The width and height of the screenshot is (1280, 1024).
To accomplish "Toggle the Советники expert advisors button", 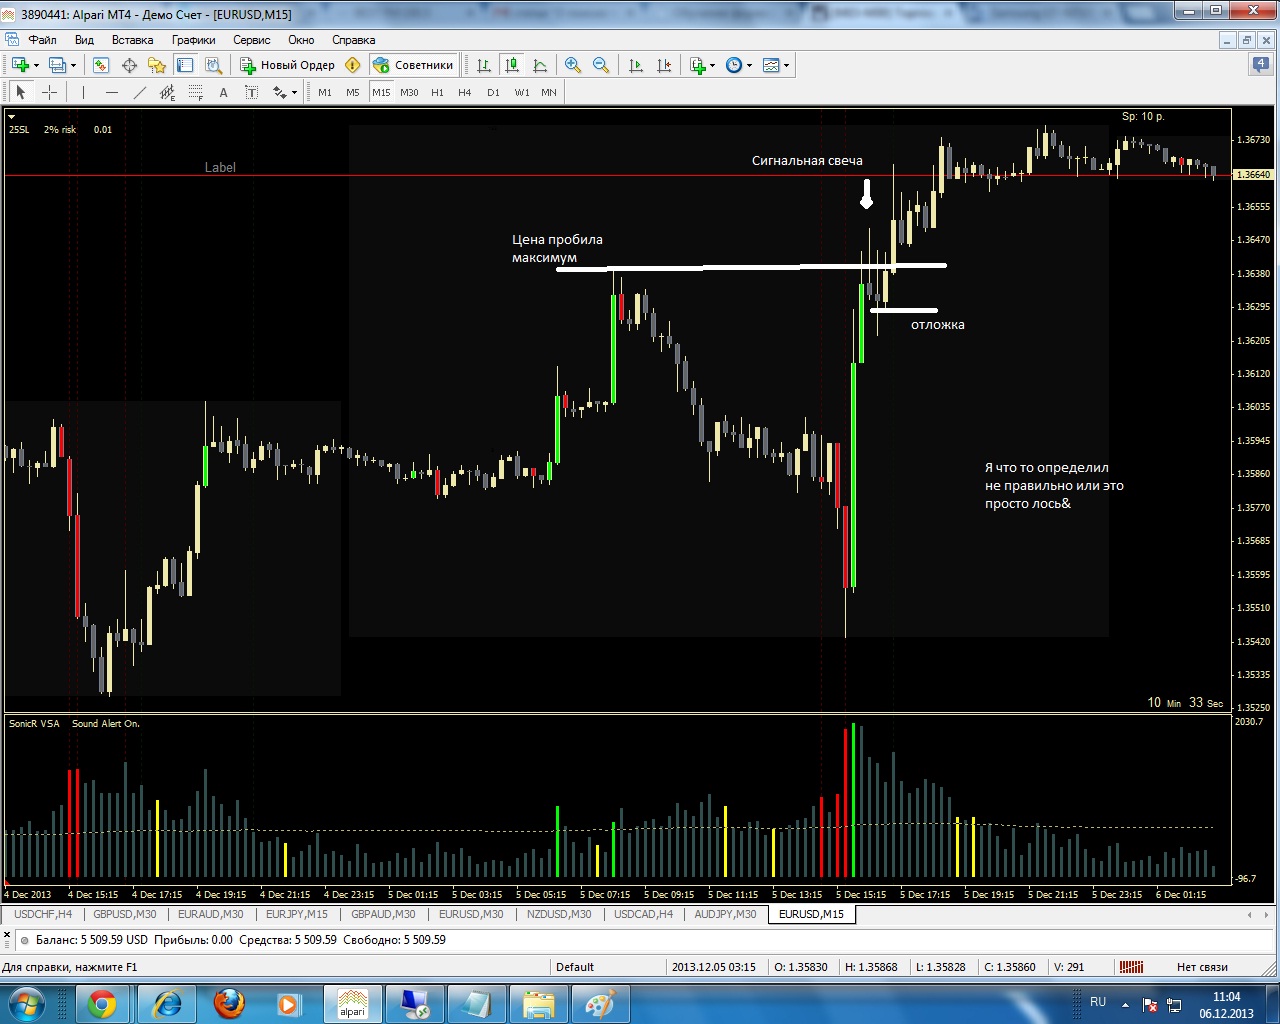I will tap(413, 65).
